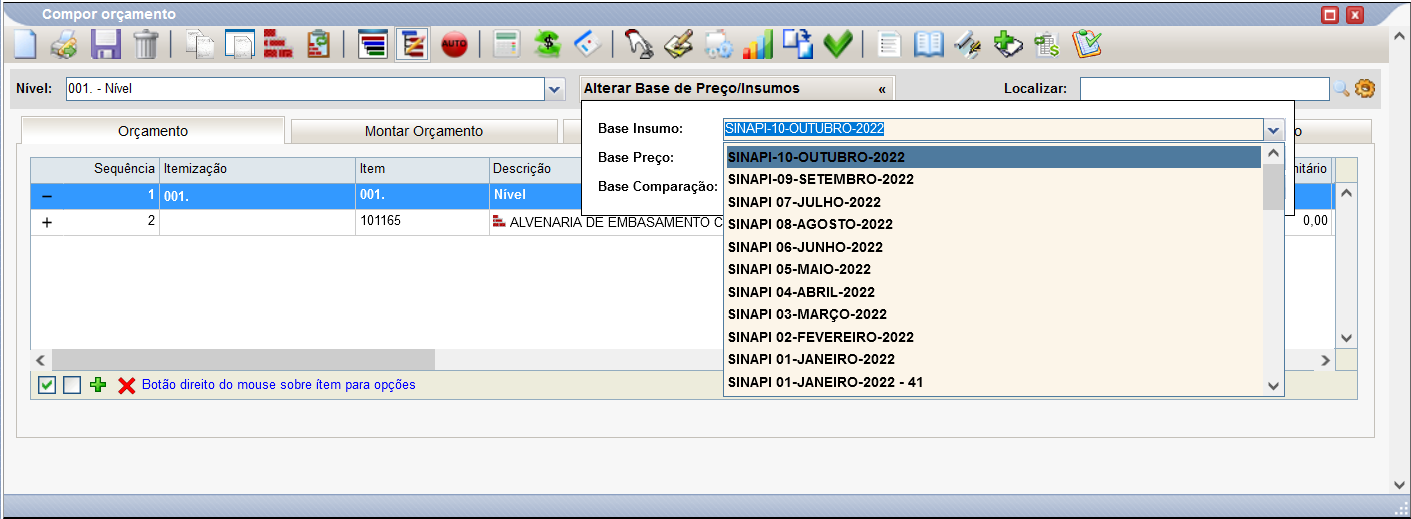Click the highlighted list edit pencil icon

coord(412,44)
